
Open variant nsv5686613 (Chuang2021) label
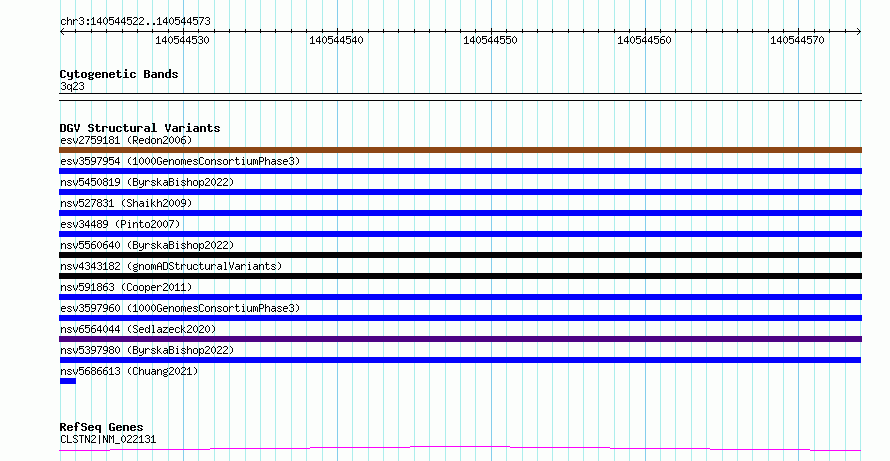pos(129,371)
